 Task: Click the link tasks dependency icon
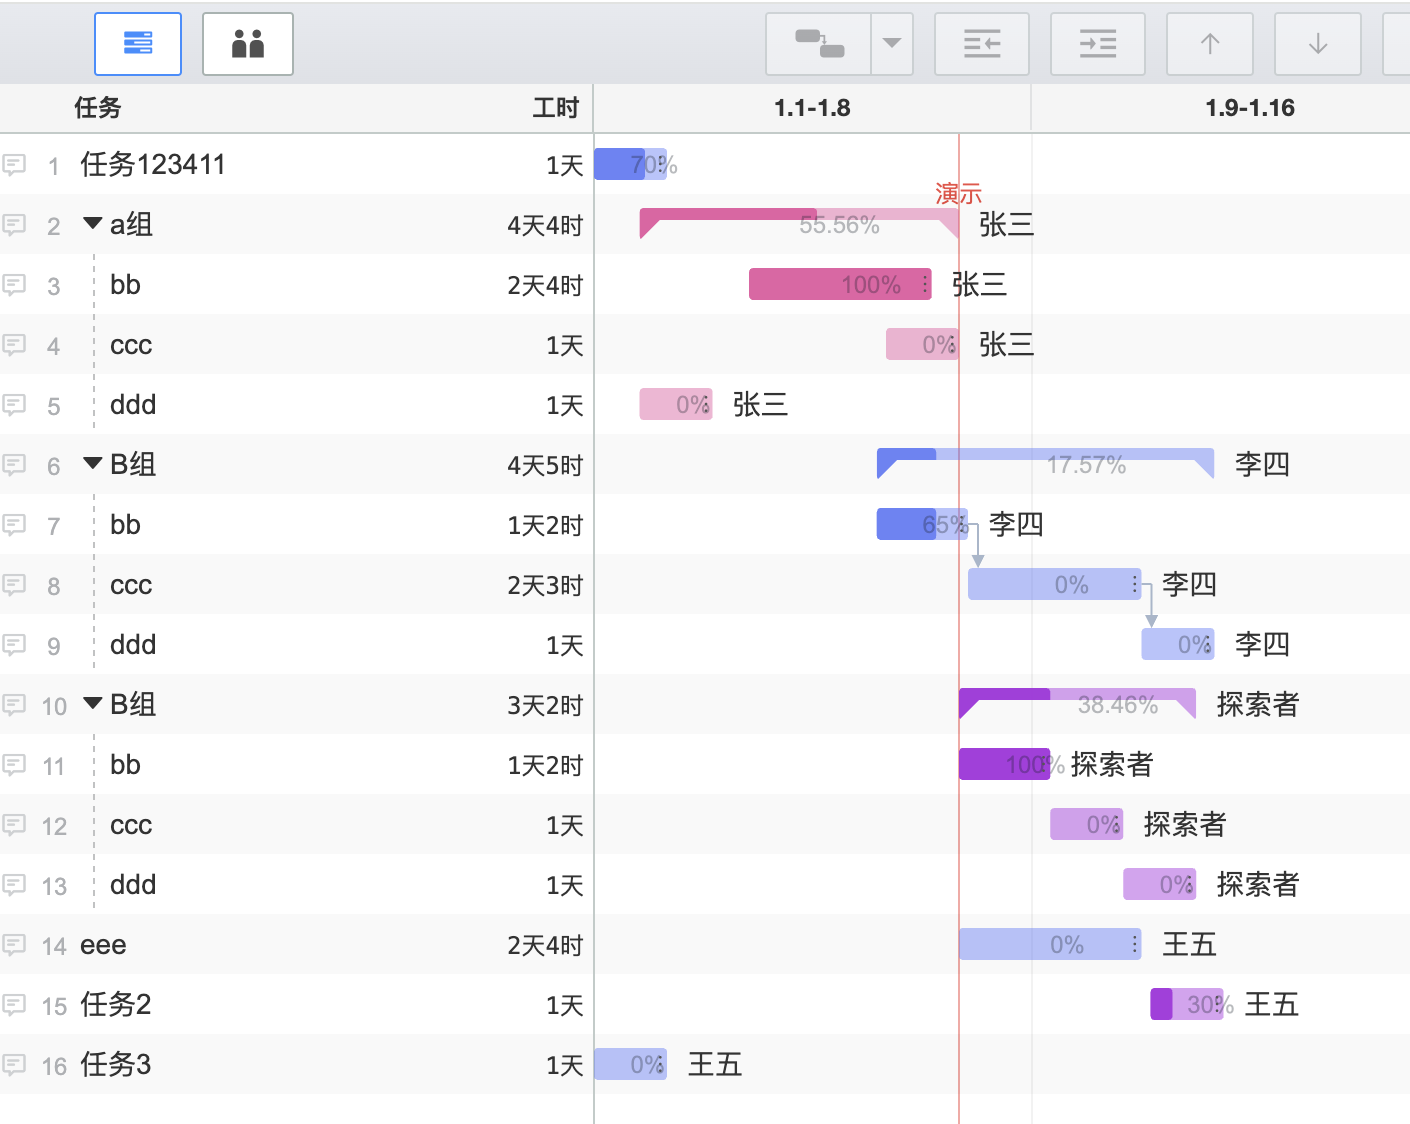[x=819, y=44]
